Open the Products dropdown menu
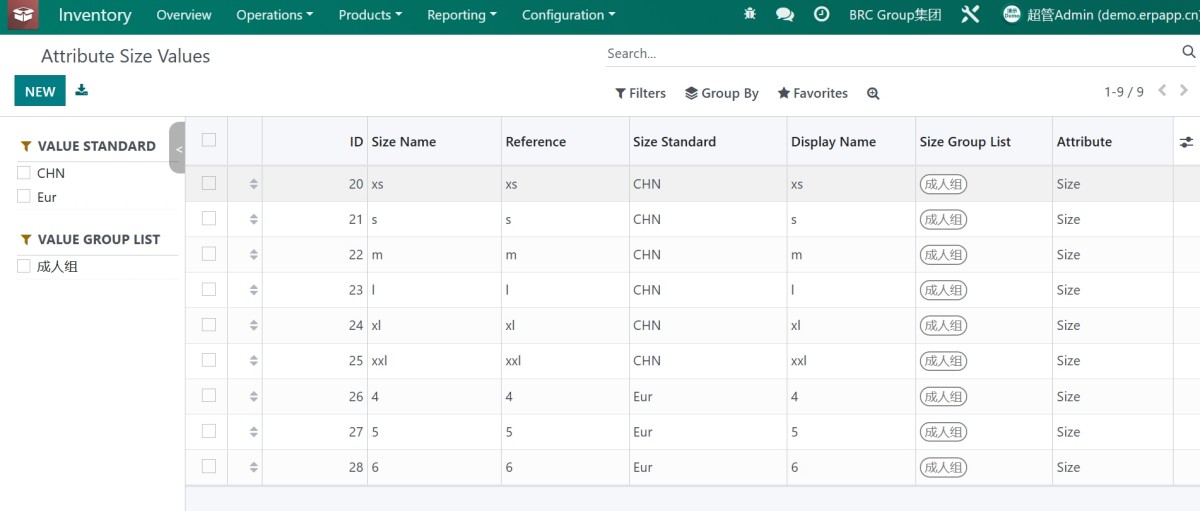Screen dimensions: 1200x511 click(x=370, y=15)
